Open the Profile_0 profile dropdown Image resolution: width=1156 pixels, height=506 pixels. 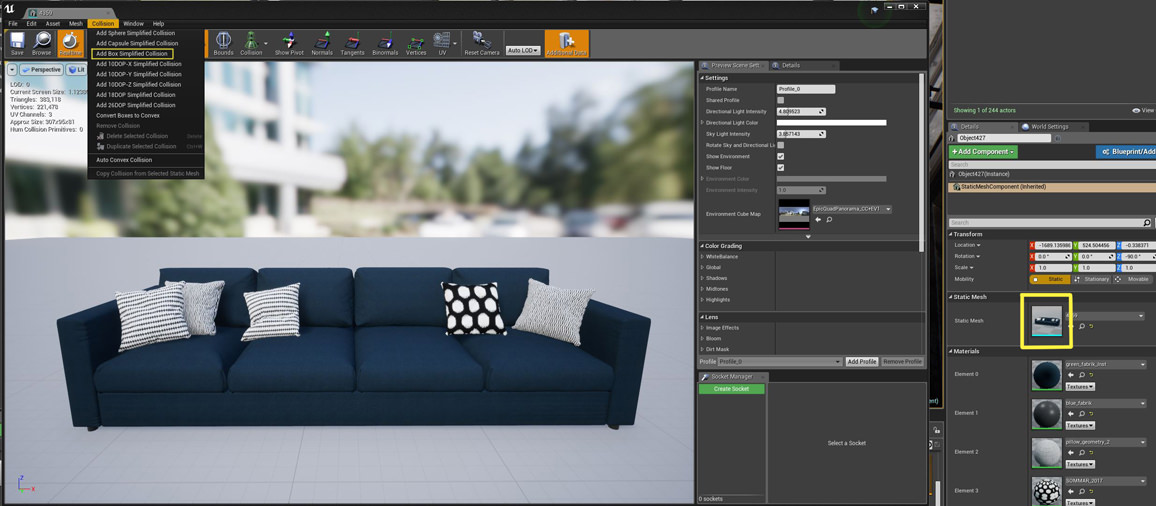[x=780, y=362]
